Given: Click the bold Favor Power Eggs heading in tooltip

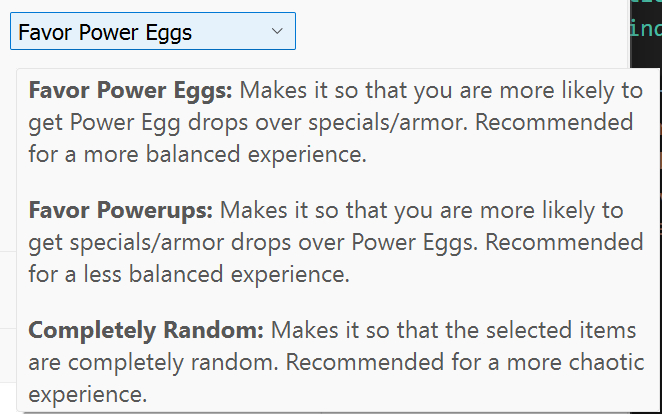Looking at the screenshot, I should click(x=130, y=92).
